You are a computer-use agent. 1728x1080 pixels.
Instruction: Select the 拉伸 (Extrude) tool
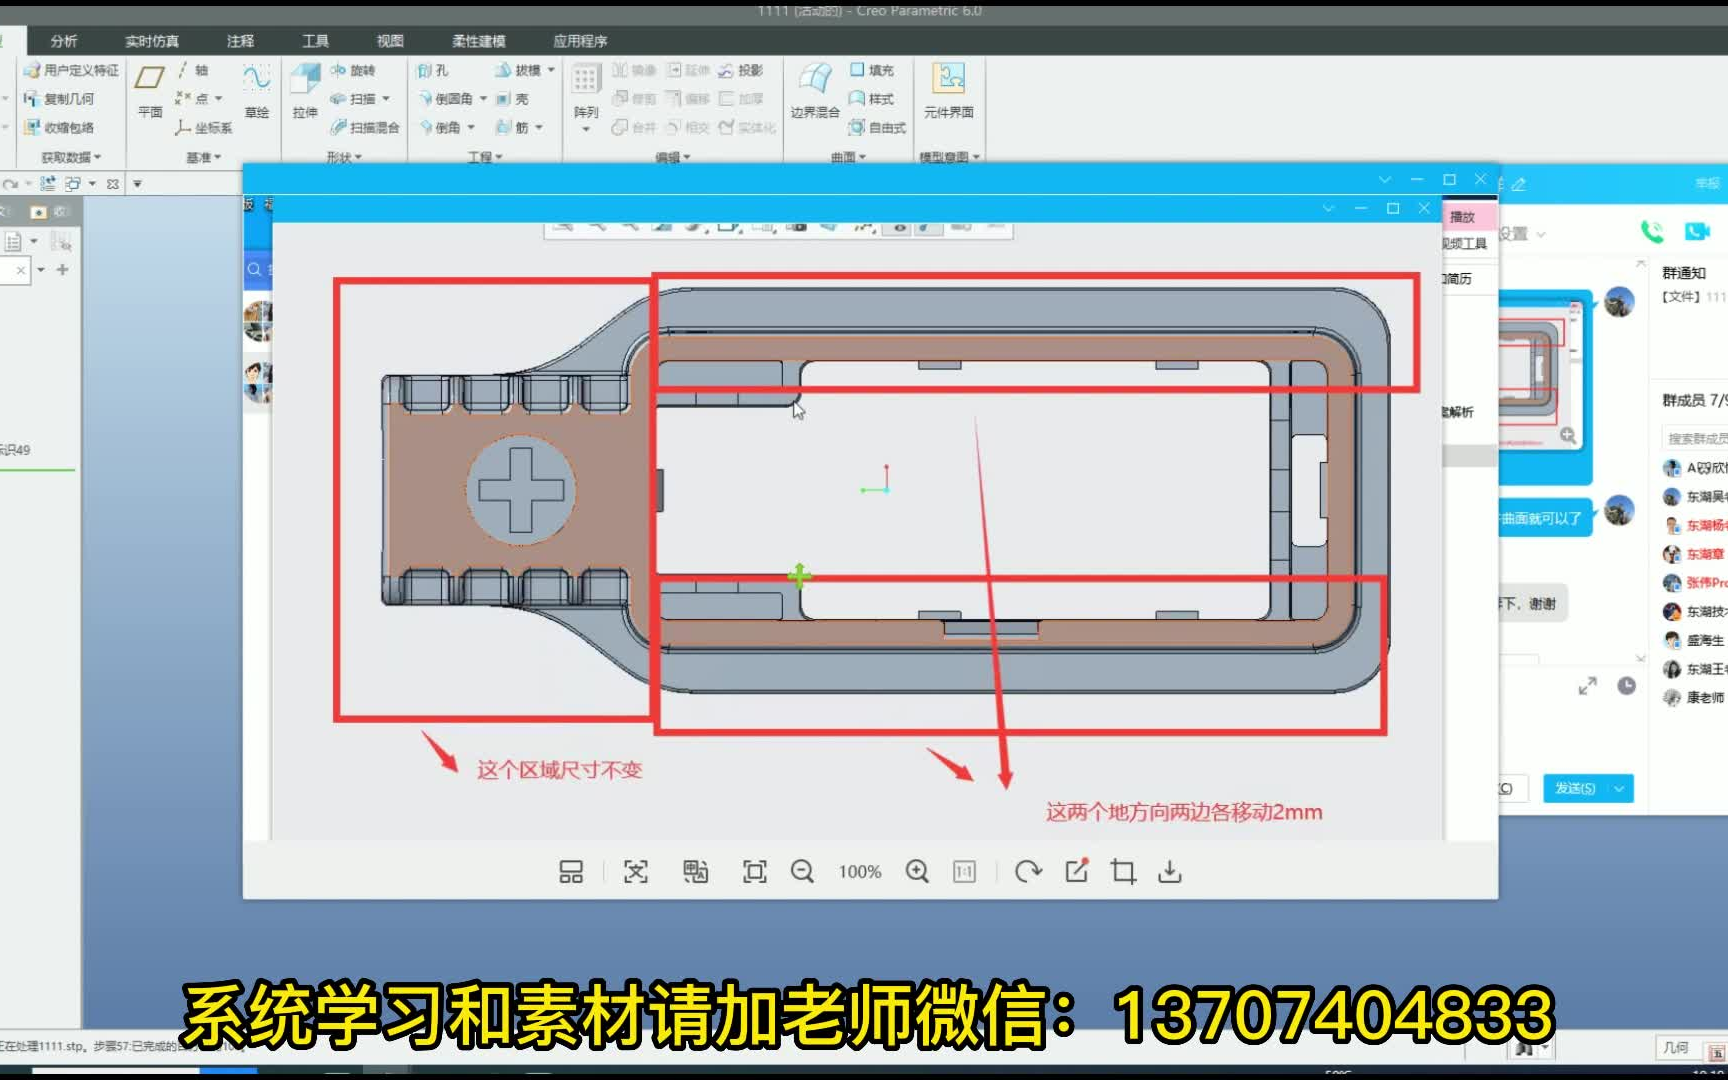[x=305, y=90]
